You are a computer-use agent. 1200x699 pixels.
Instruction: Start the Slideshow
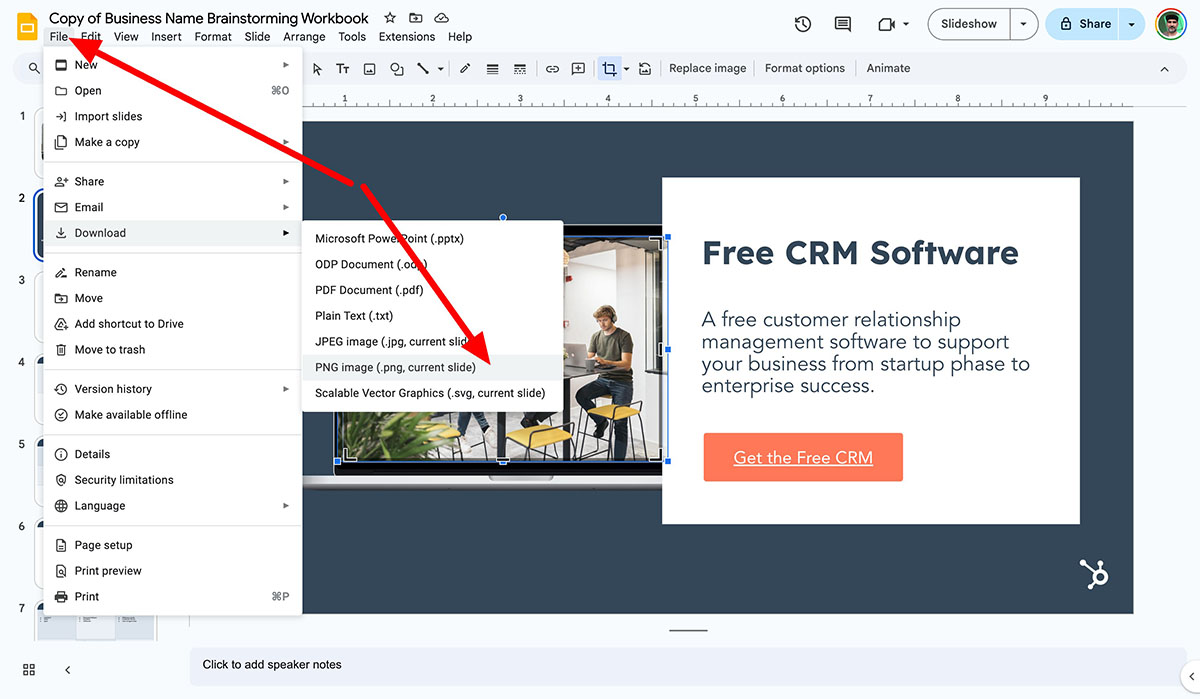(x=967, y=23)
